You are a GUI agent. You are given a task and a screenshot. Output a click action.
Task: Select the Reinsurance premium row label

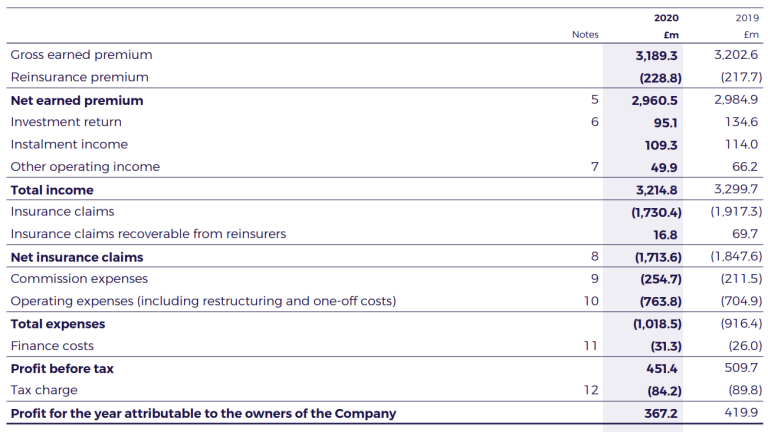pos(79,77)
